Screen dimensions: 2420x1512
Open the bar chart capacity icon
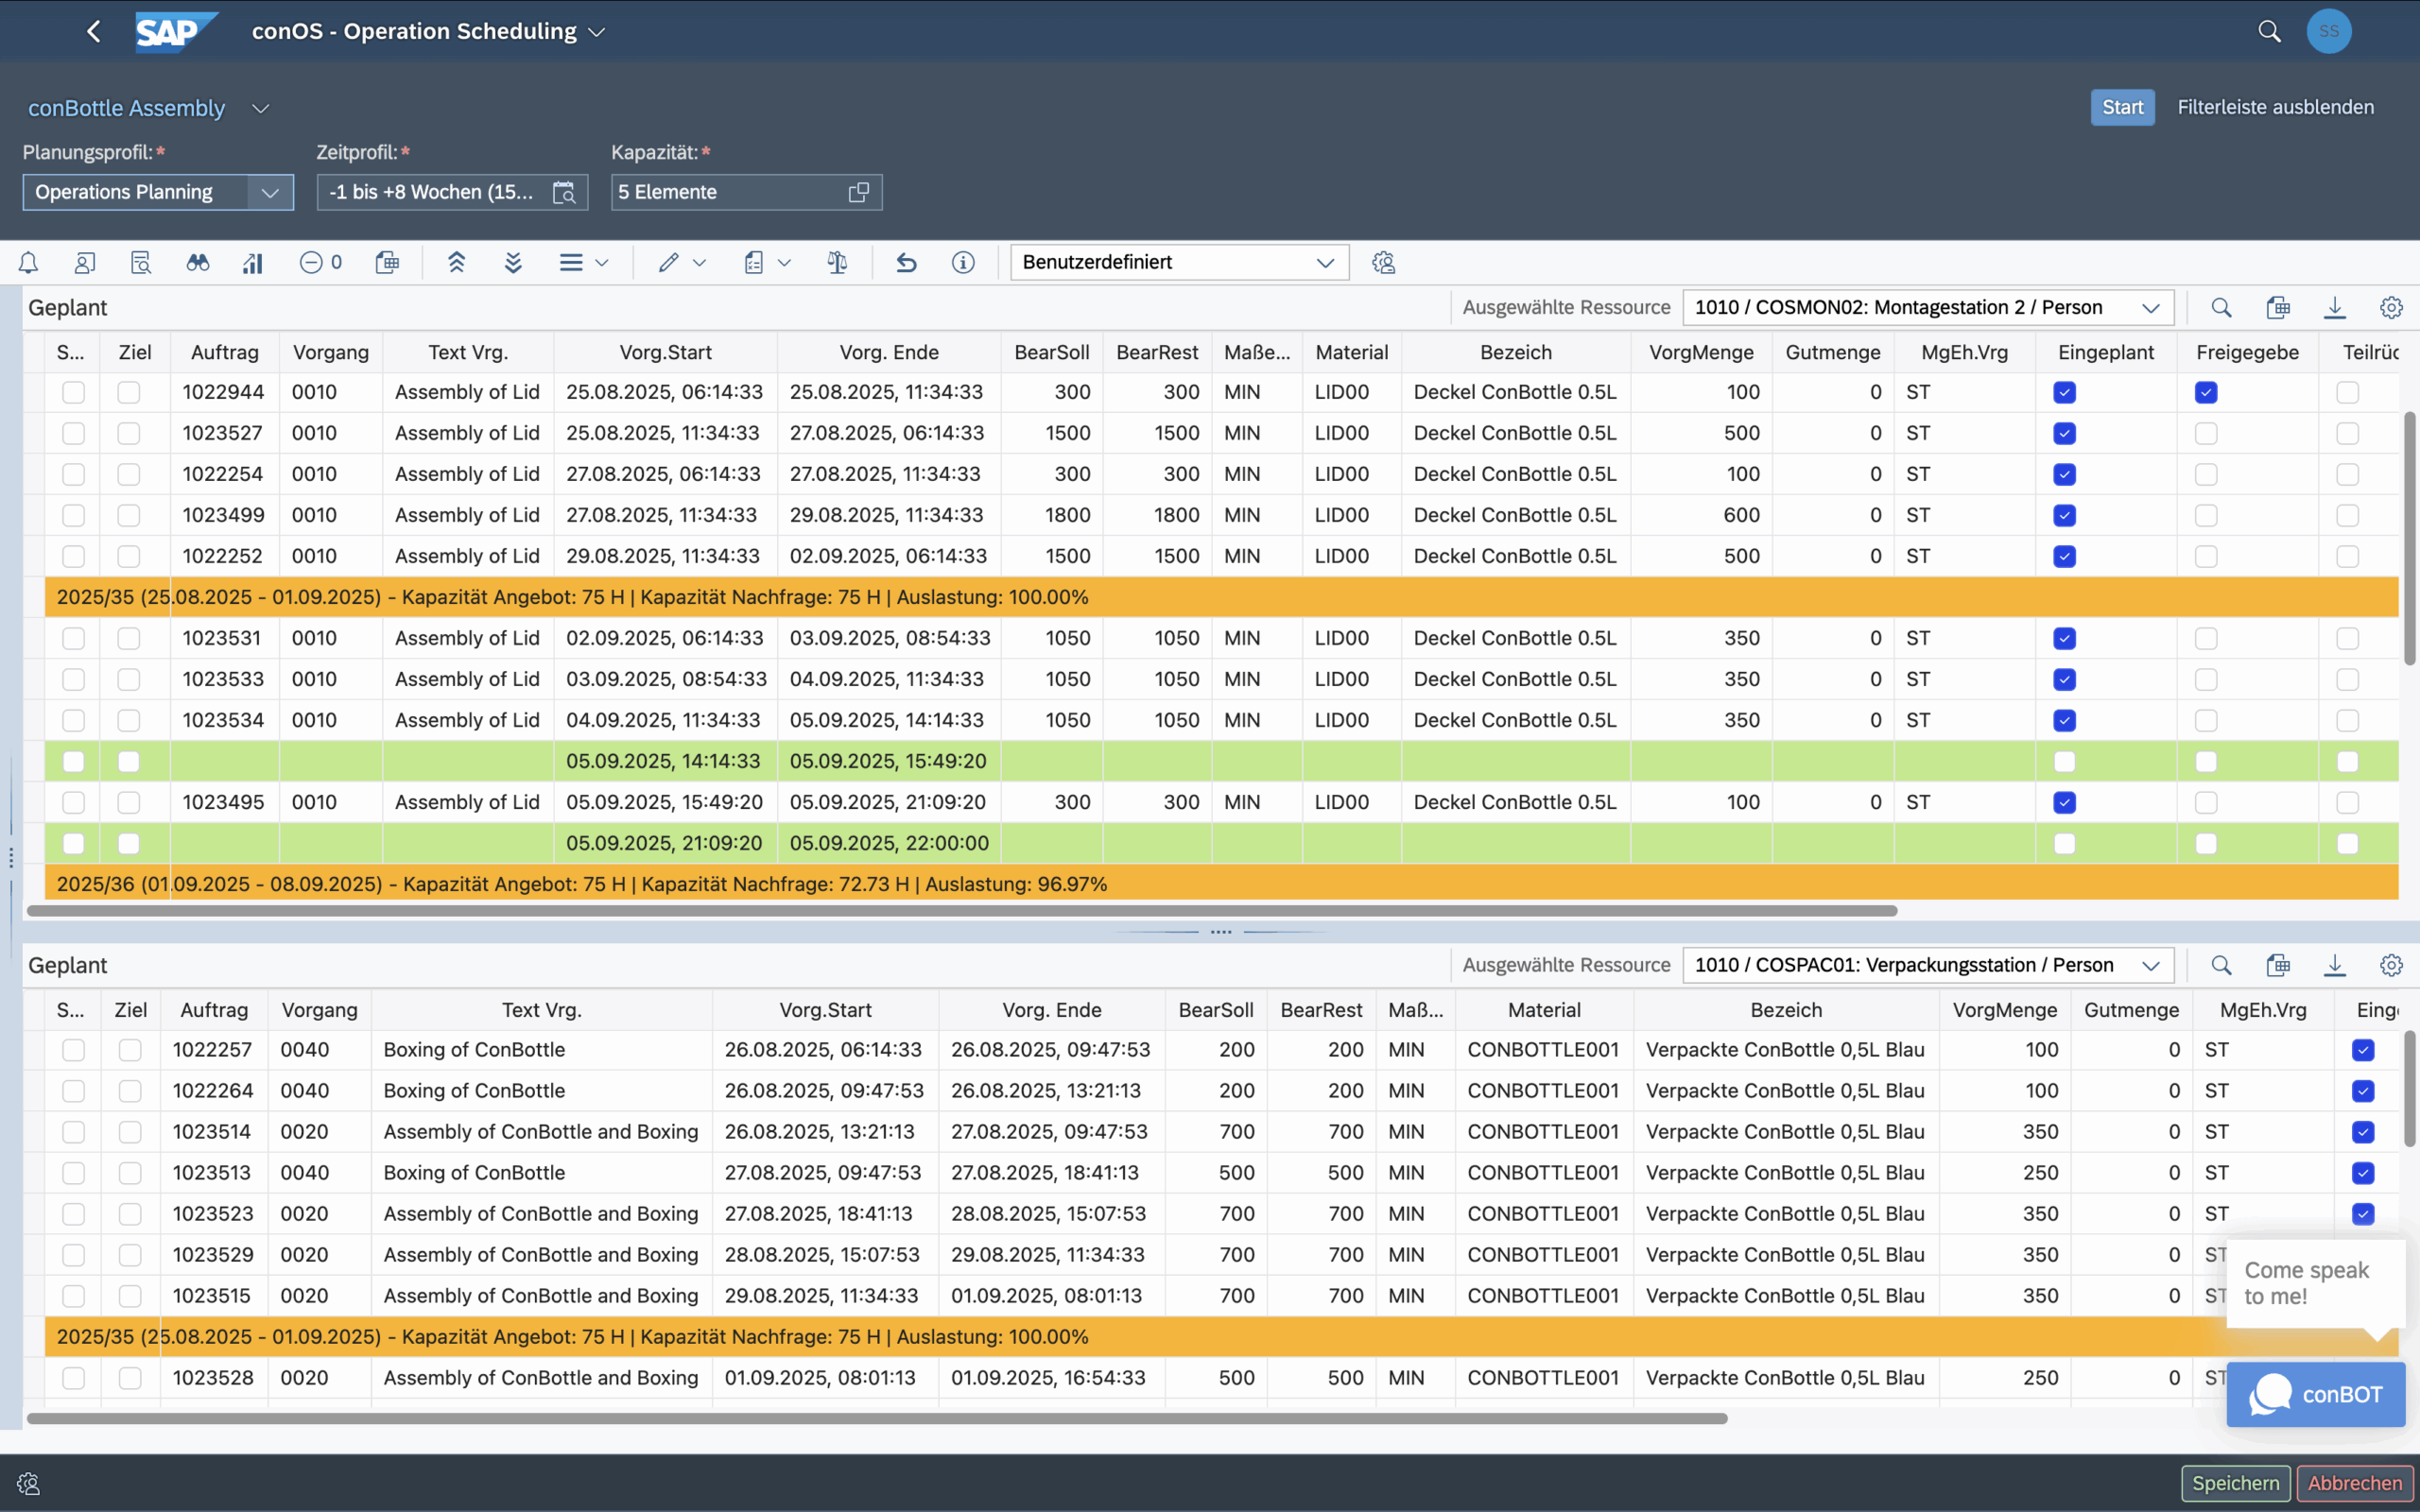(253, 262)
